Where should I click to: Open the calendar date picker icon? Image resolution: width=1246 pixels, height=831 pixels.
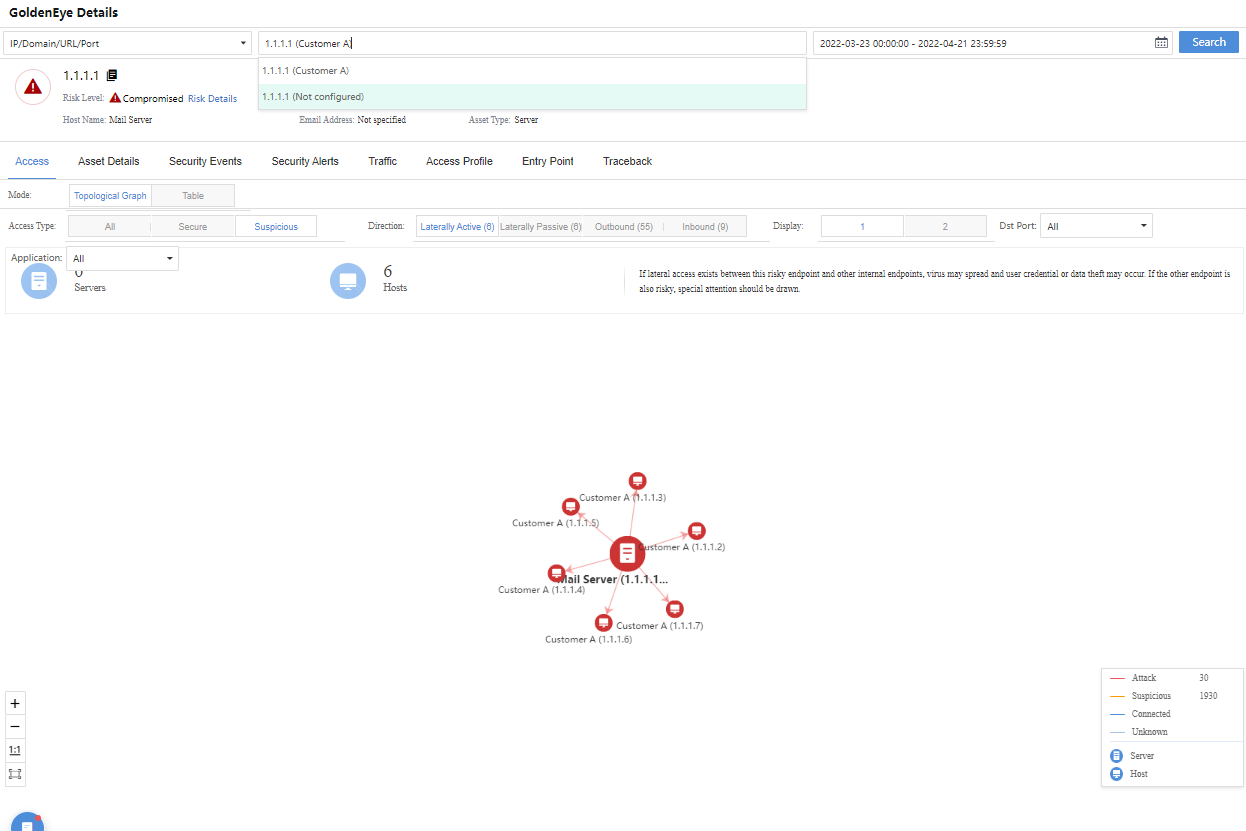coord(1161,43)
